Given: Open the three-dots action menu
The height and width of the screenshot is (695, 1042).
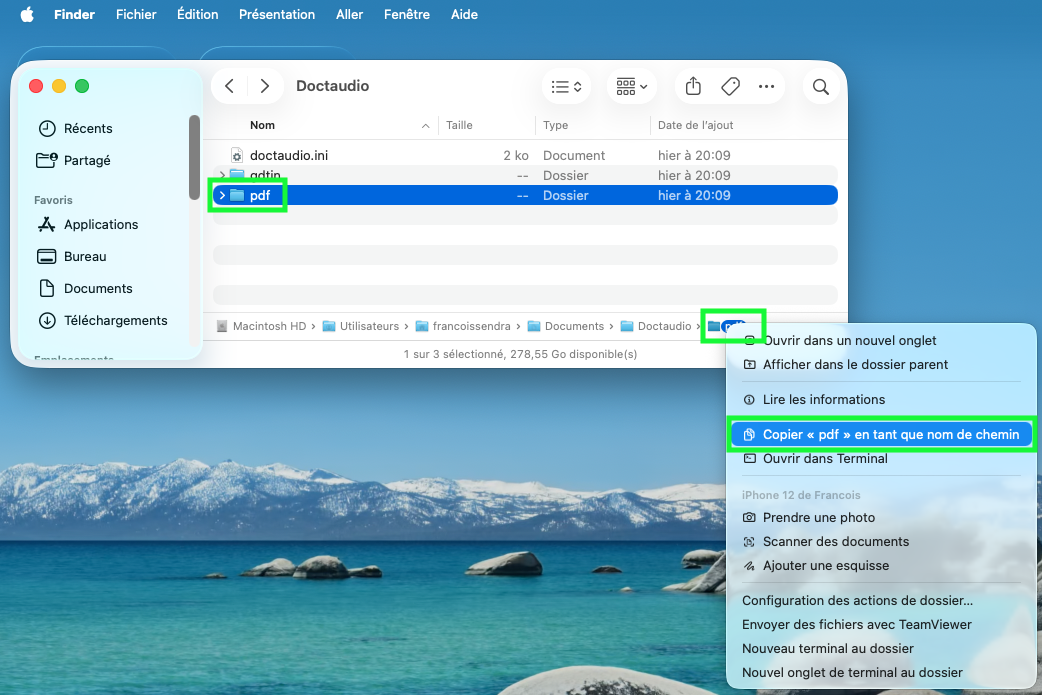Looking at the screenshot, I should pos(766,86).
